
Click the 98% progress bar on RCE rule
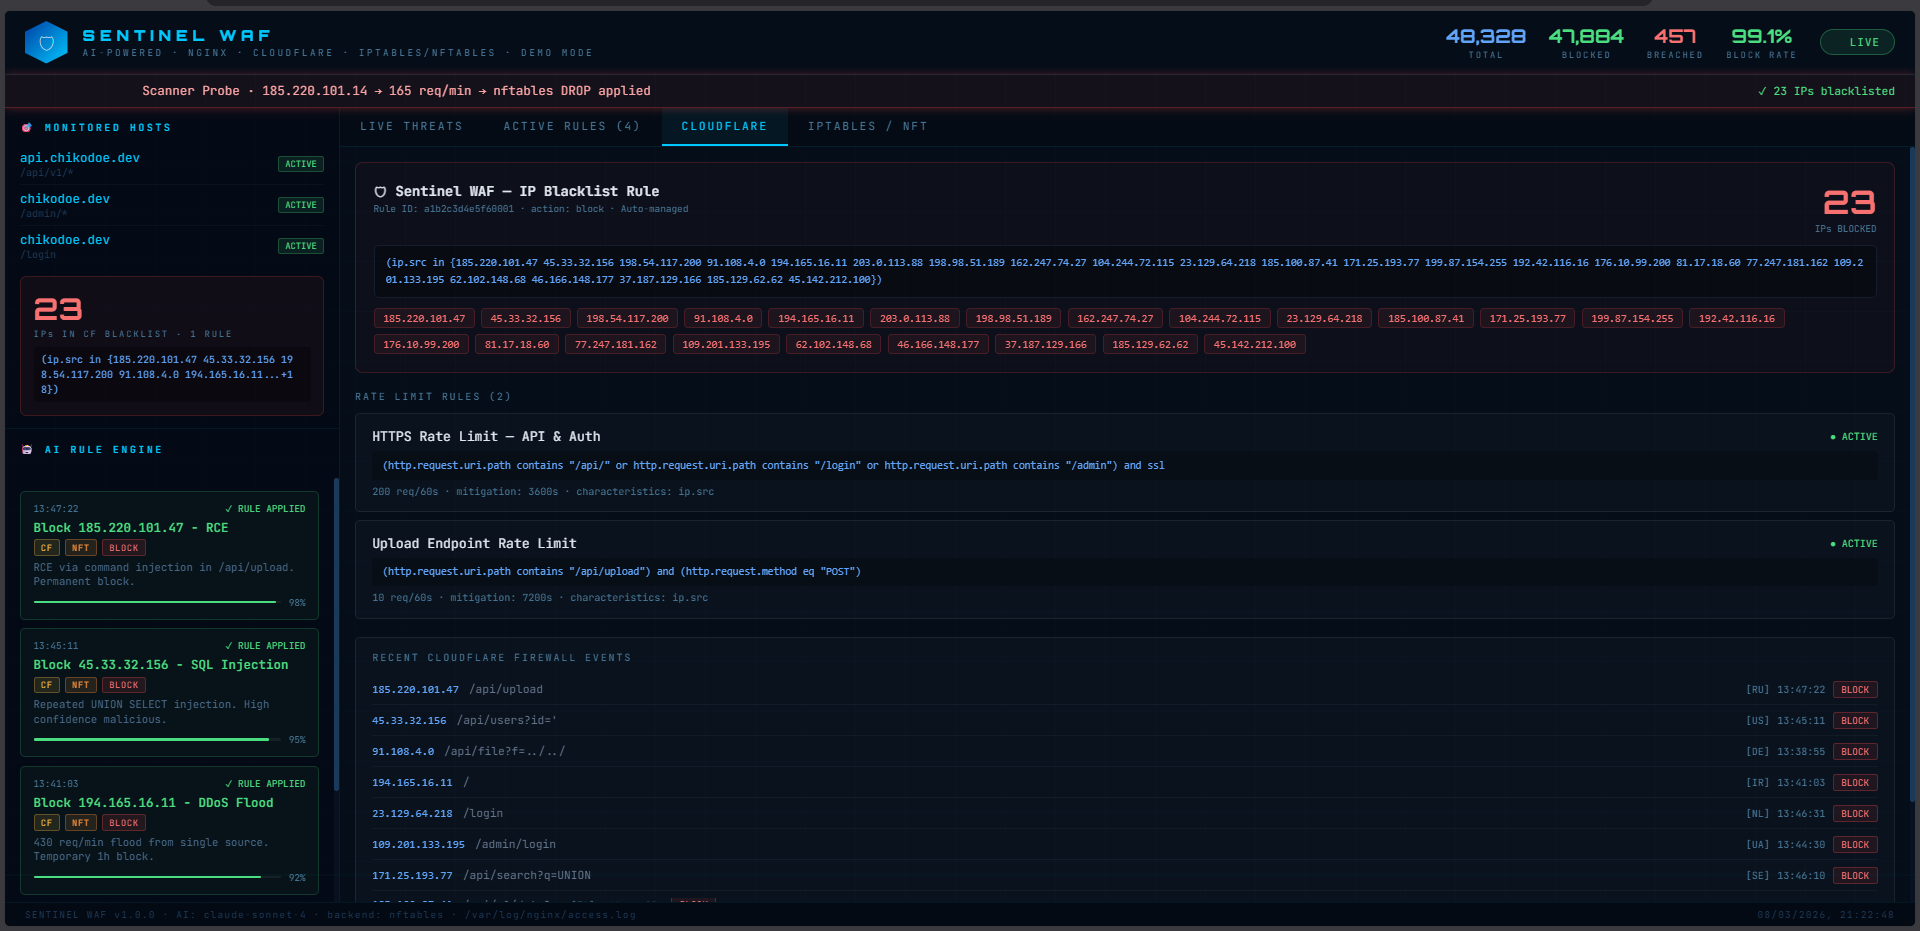[154, 602]
